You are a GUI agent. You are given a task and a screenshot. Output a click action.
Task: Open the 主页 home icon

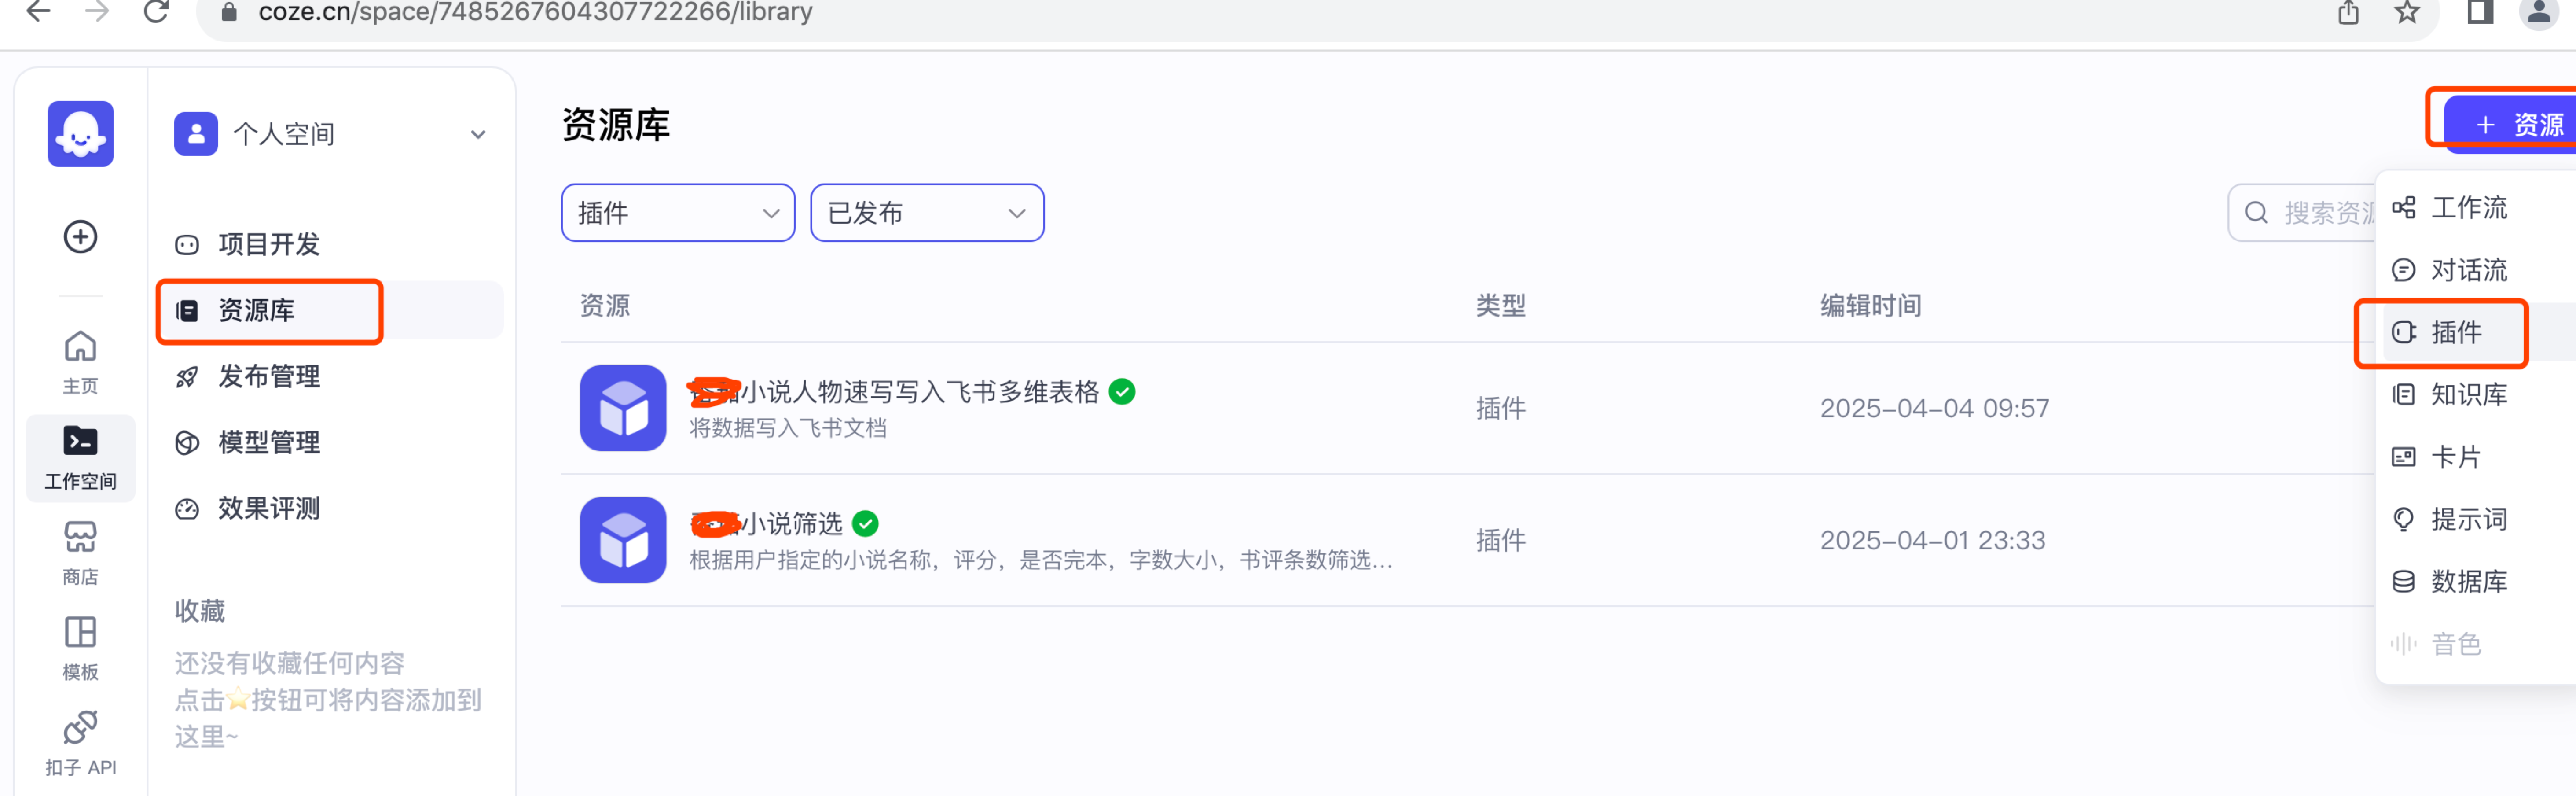click(x=80, y=361)
